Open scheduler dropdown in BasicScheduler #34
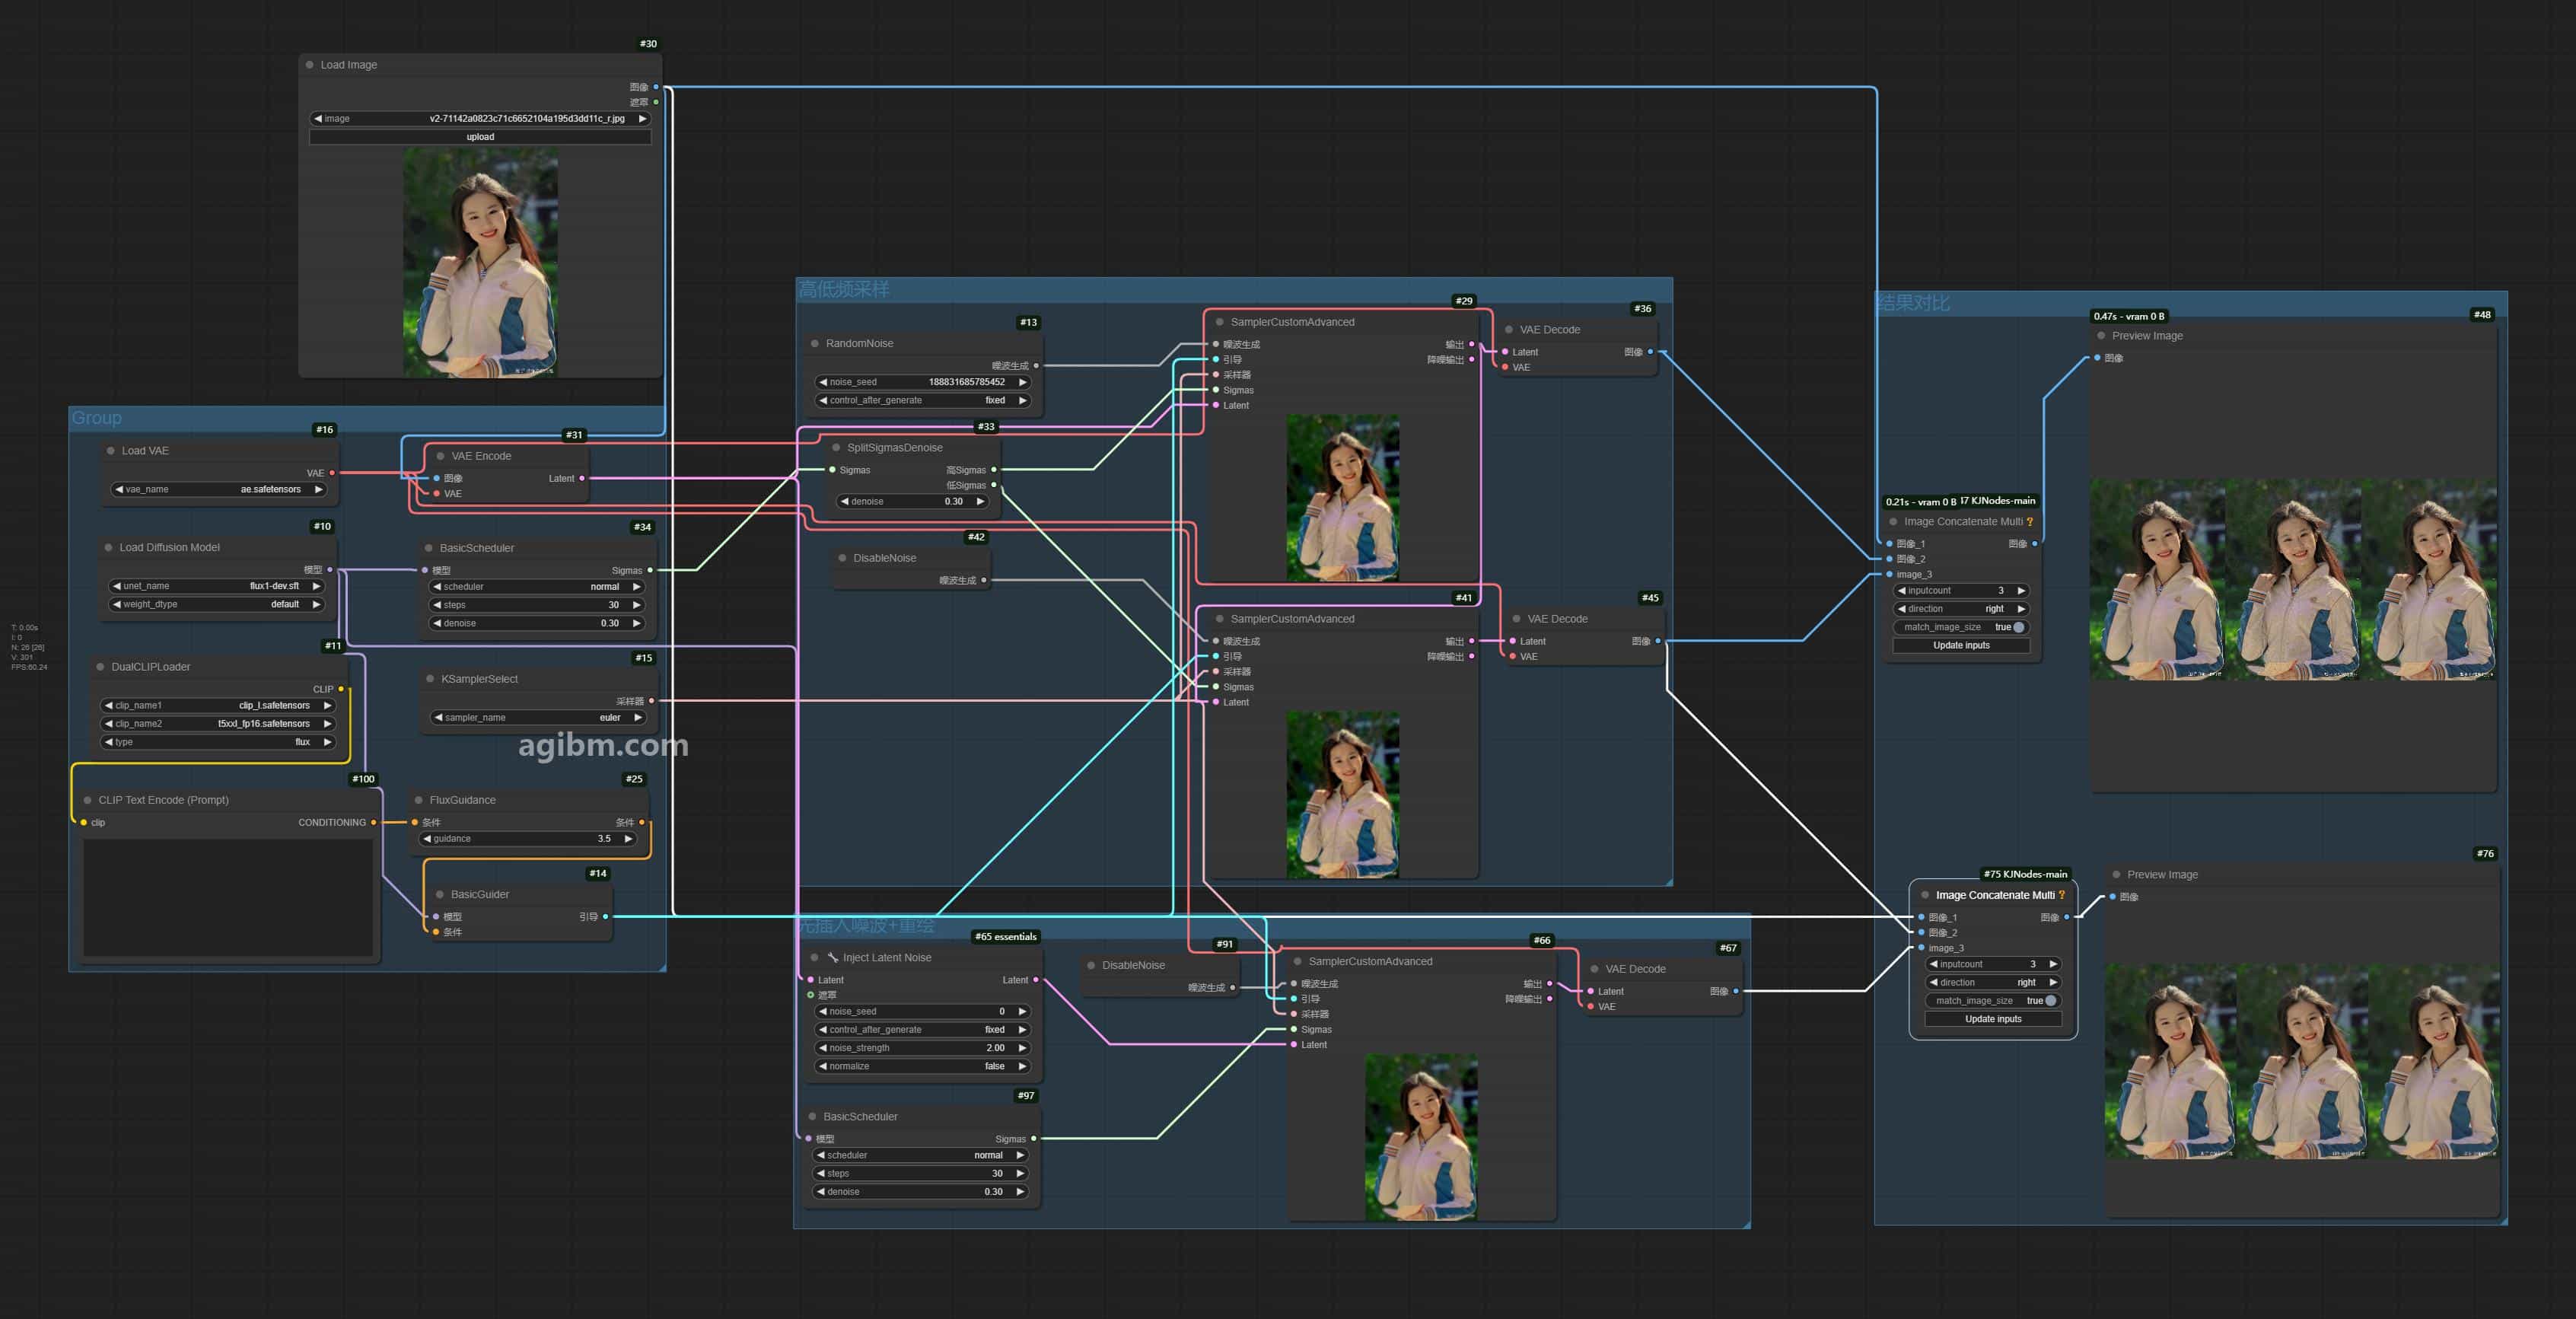Image resolution: width=2576 pixels, height=1319 pixels. (x=536, y=587)
